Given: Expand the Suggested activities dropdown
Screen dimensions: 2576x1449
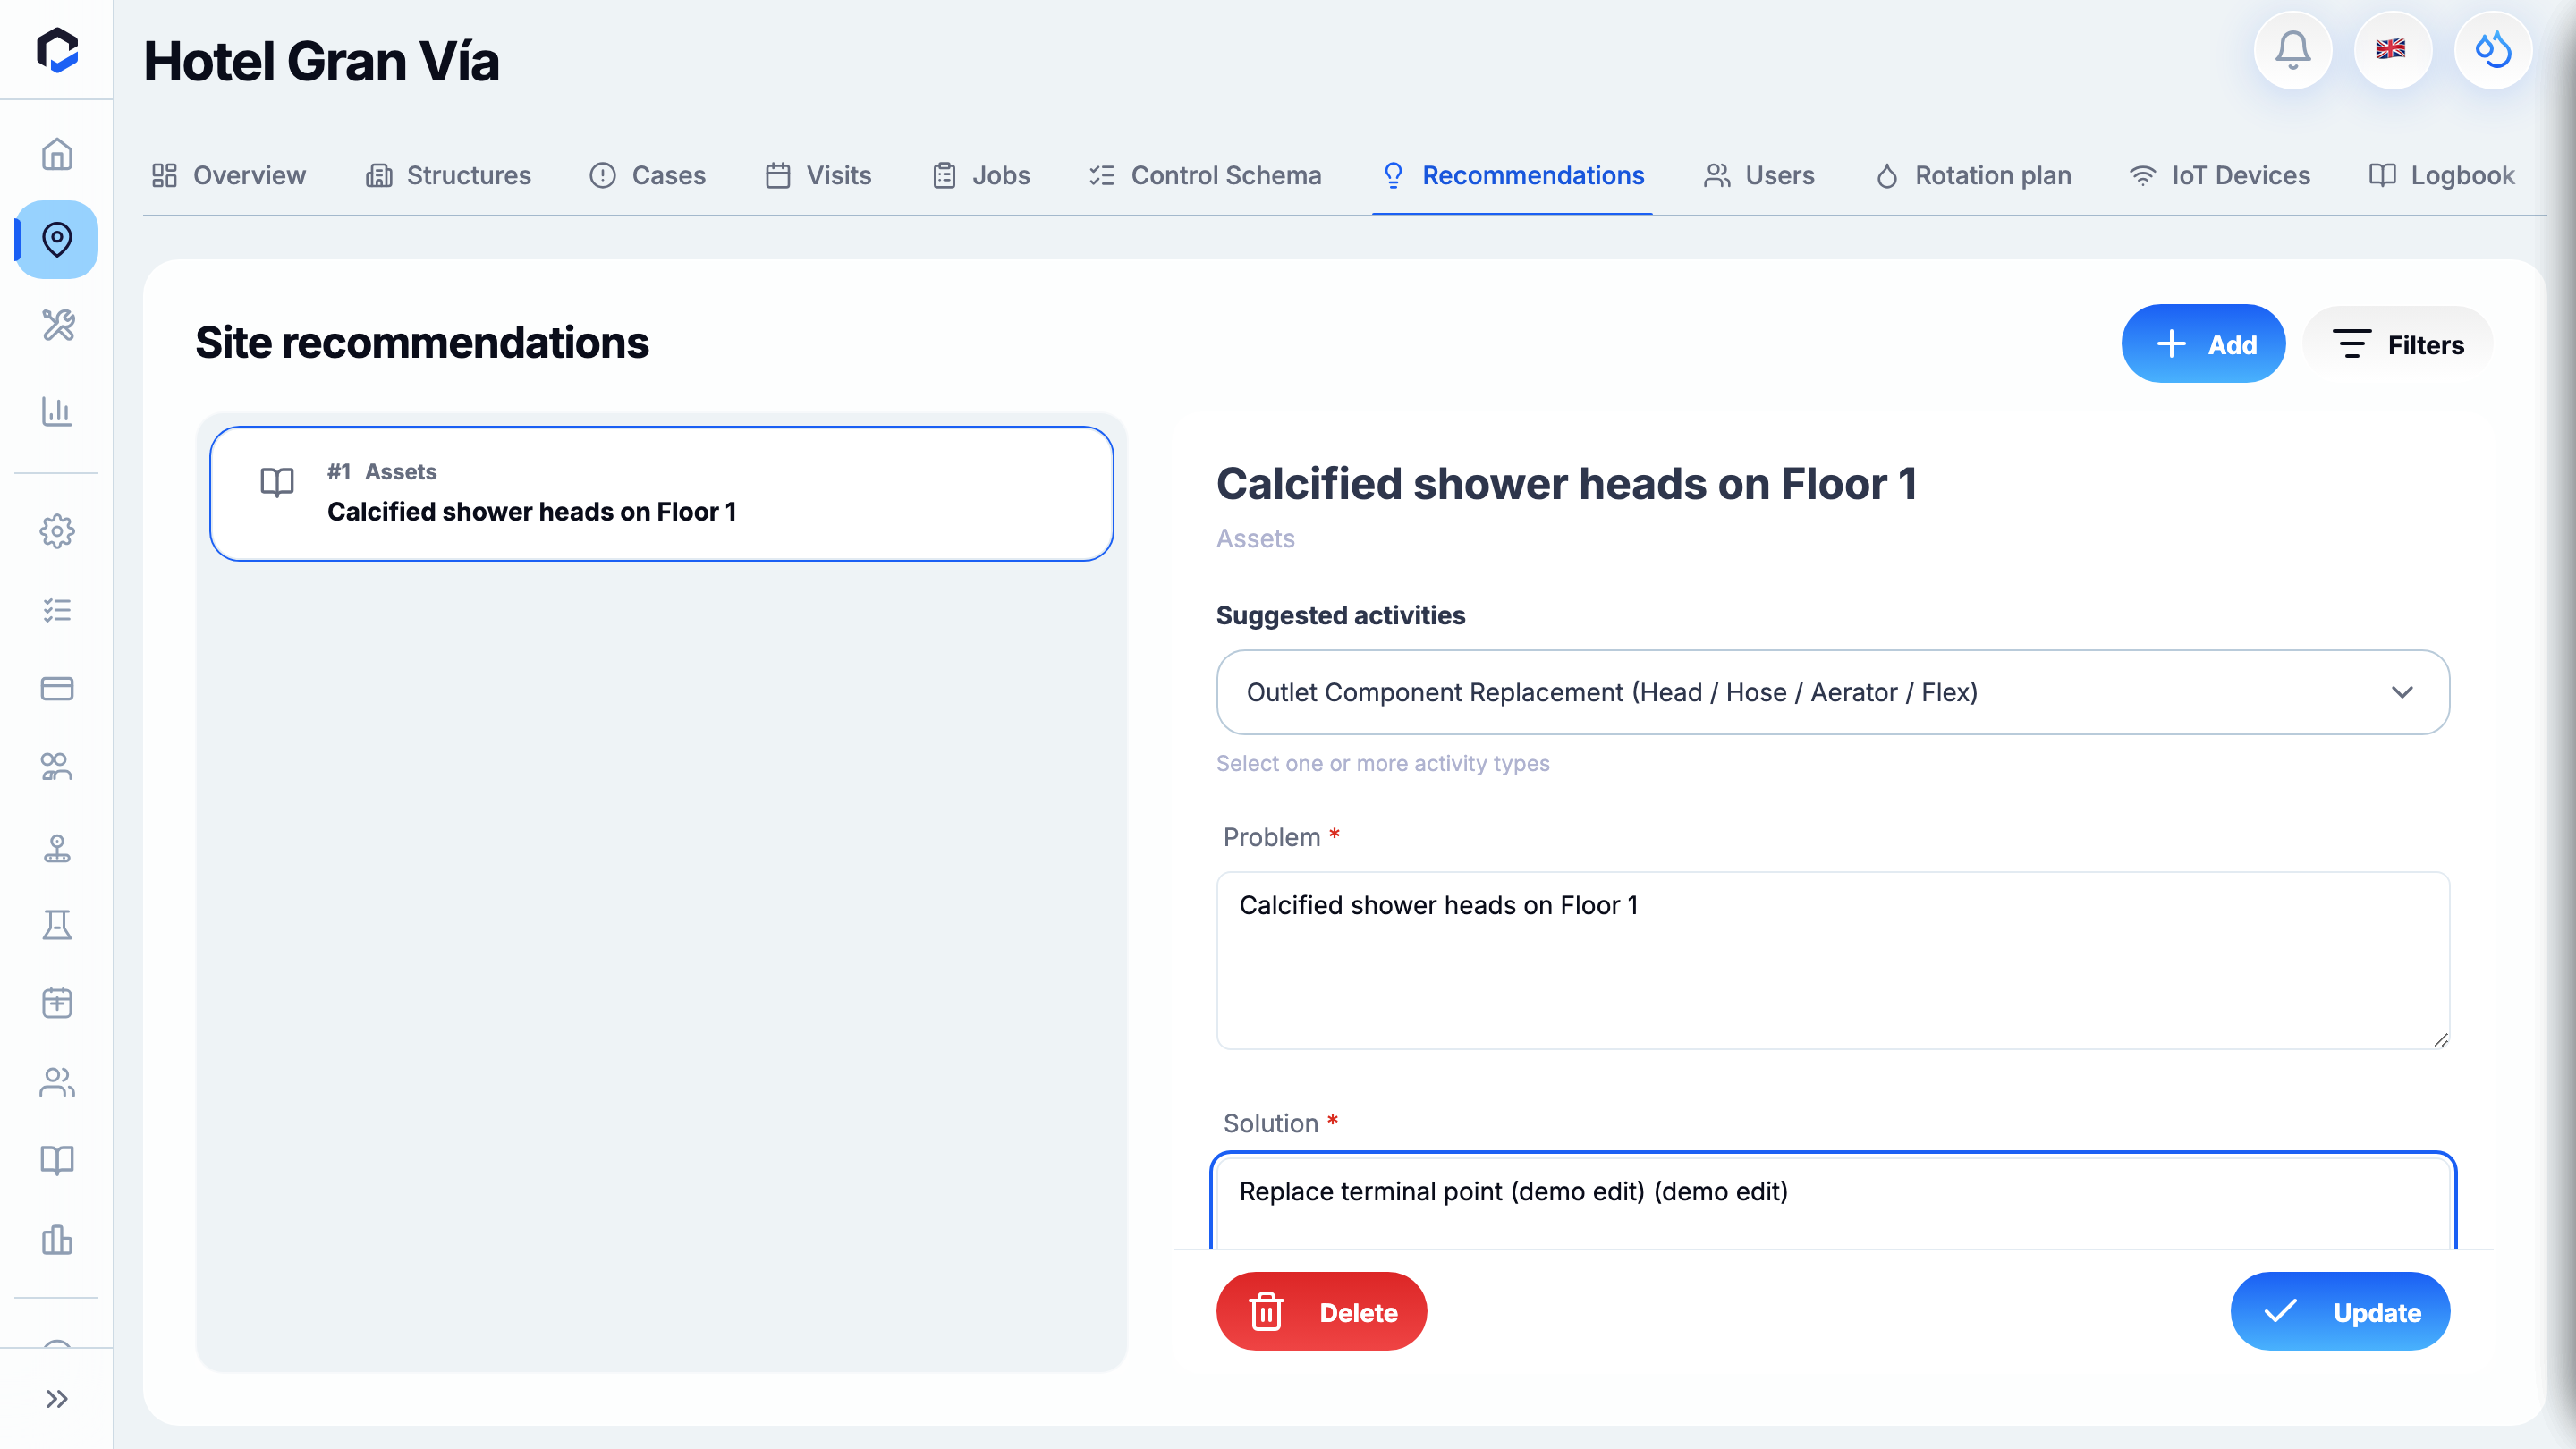Looking at the screenshot, I should click(1832, 692).
